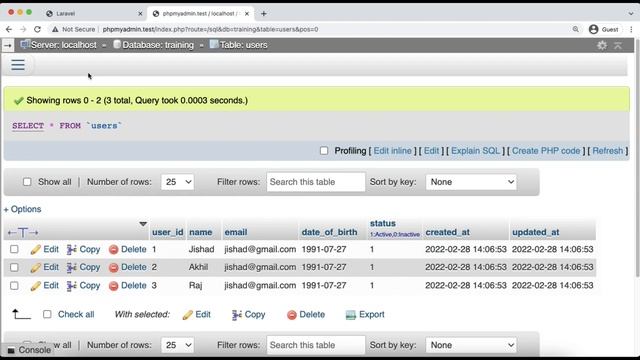Click the bottom Filter rows search field

(x=316, y=345)
